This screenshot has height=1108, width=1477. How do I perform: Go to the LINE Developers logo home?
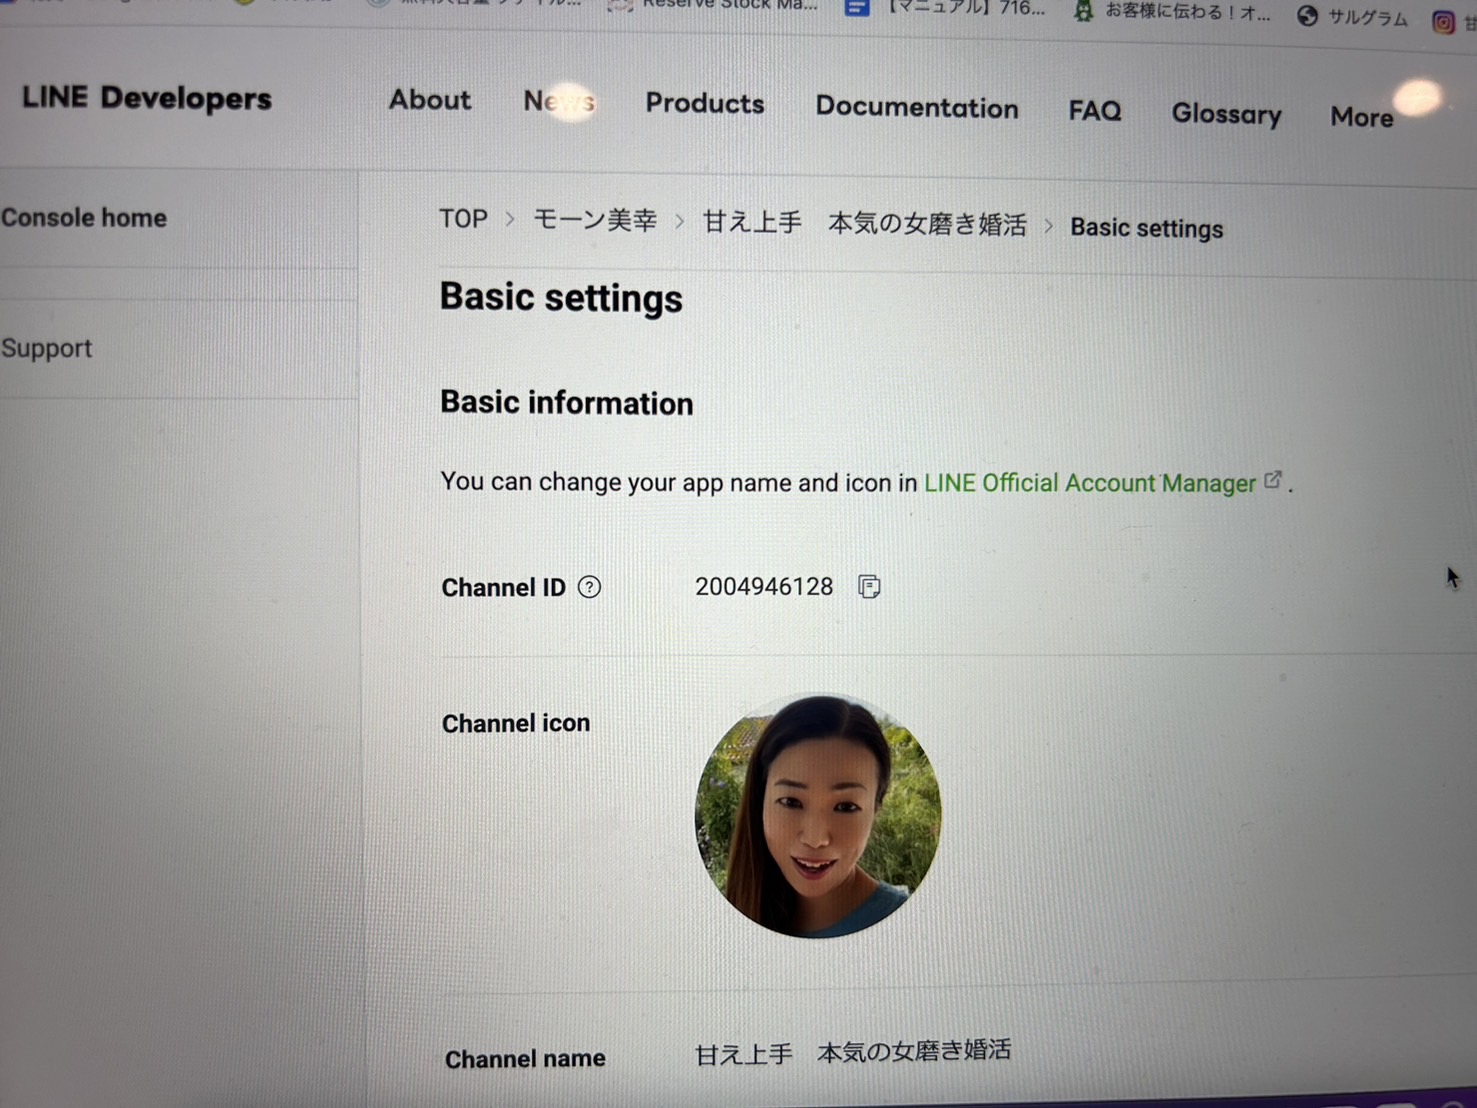tap(147, 98)
